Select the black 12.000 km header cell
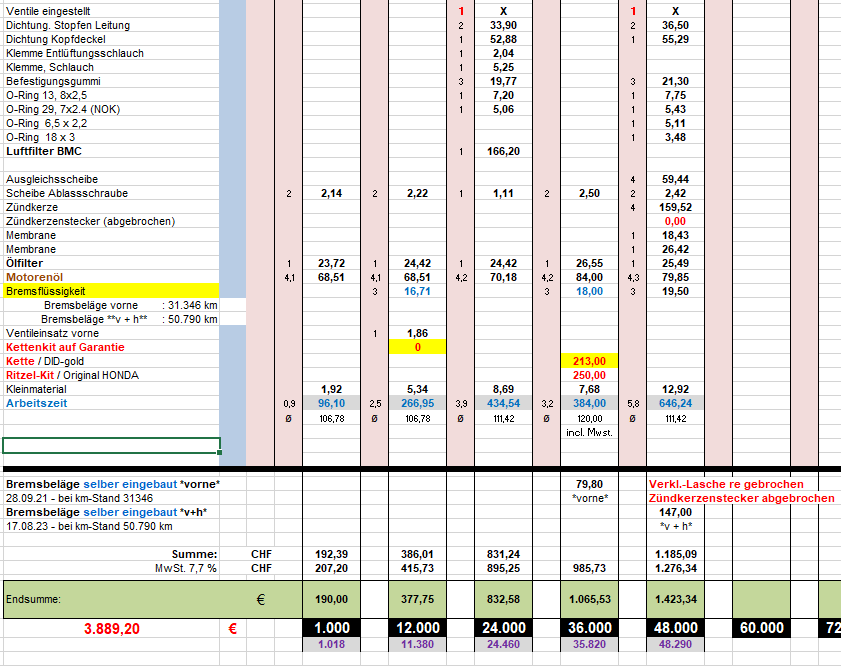 pyautogui.click(x=417, y=628)
